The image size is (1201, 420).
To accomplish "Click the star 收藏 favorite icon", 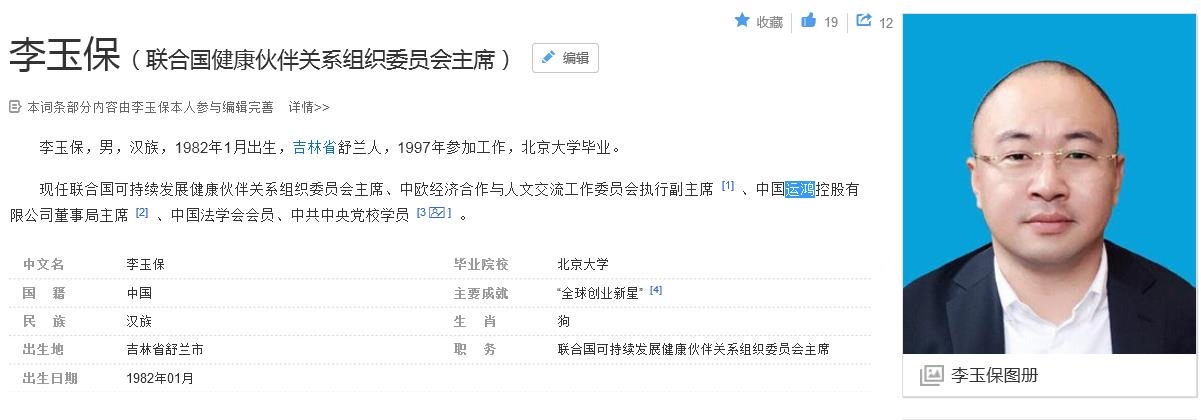I will 742,20.
